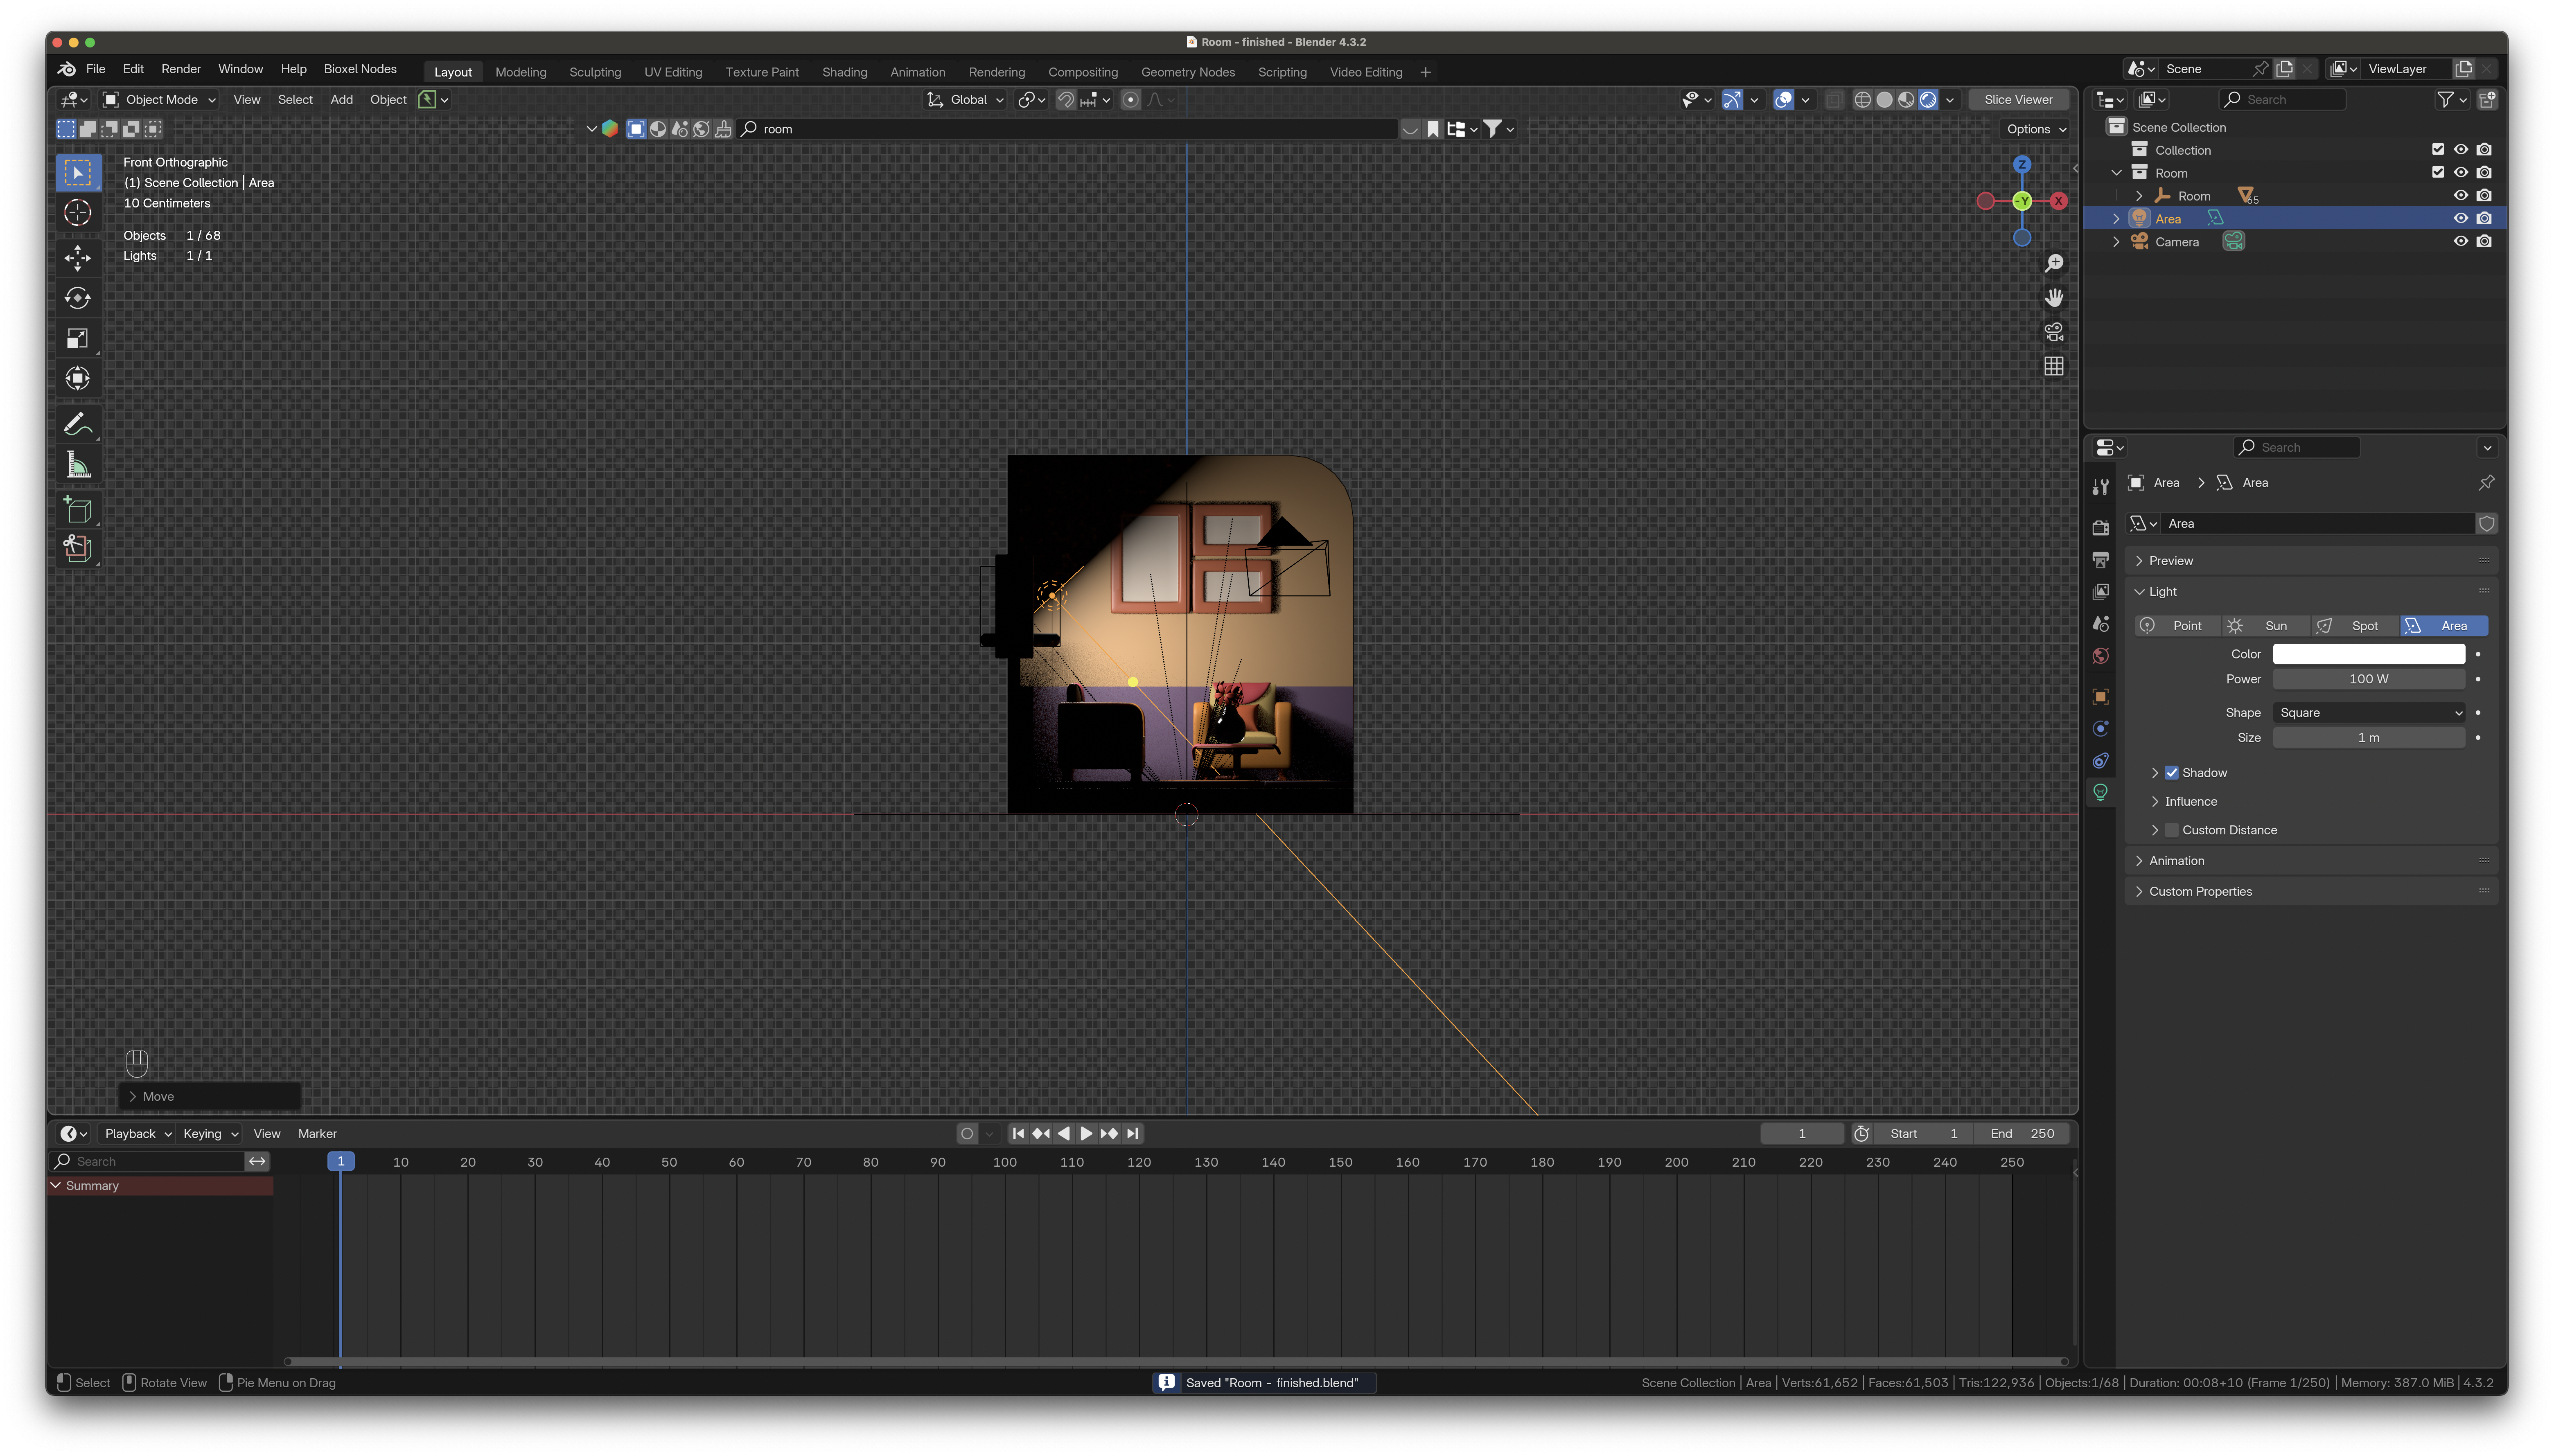The width and height of the screenshot is (2554, 1456).
Task: Switch to the Geometry Nodes workspace tab
Action: 1188,72
